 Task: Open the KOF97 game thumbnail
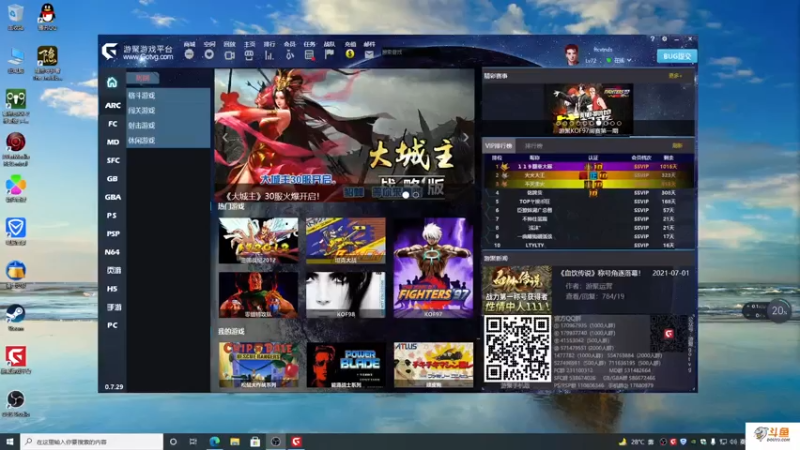[x=433, y=268]
